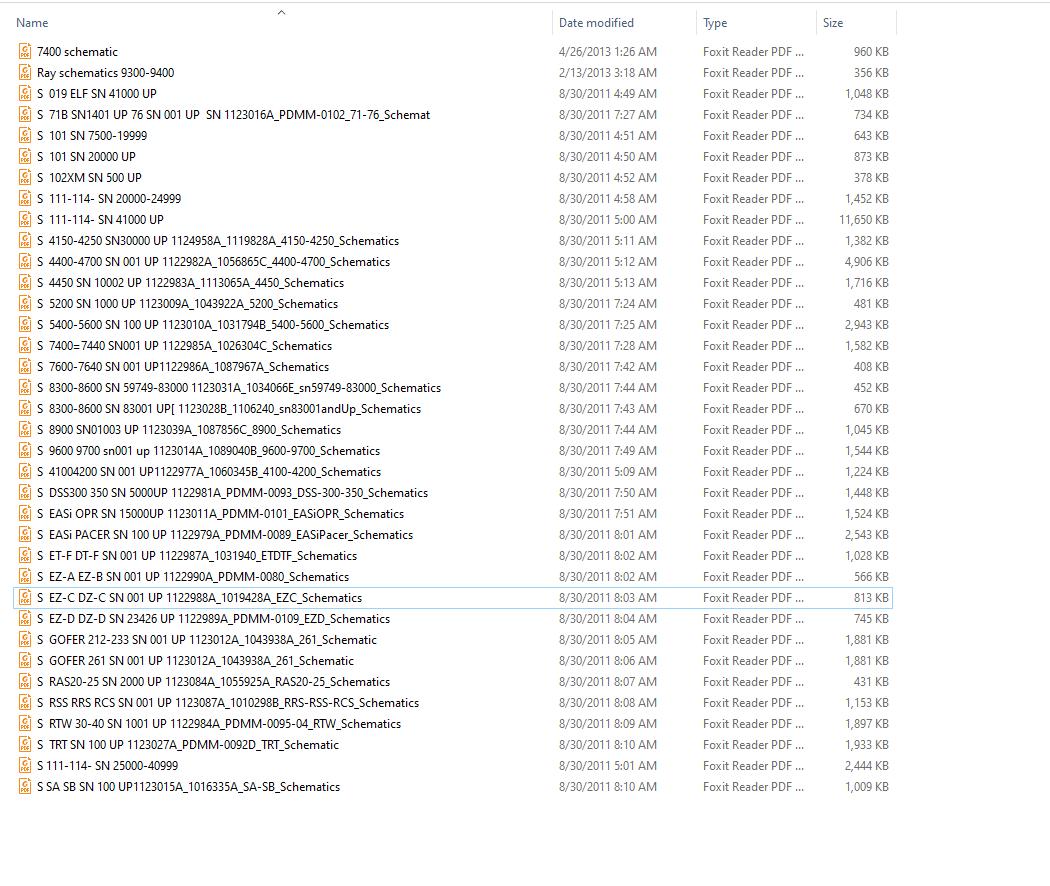This screenshot has width=1050, height=886.
Task: Click PDF icon of S 8300-8600 SN 59749-83000 file
Action: [25, 387]
